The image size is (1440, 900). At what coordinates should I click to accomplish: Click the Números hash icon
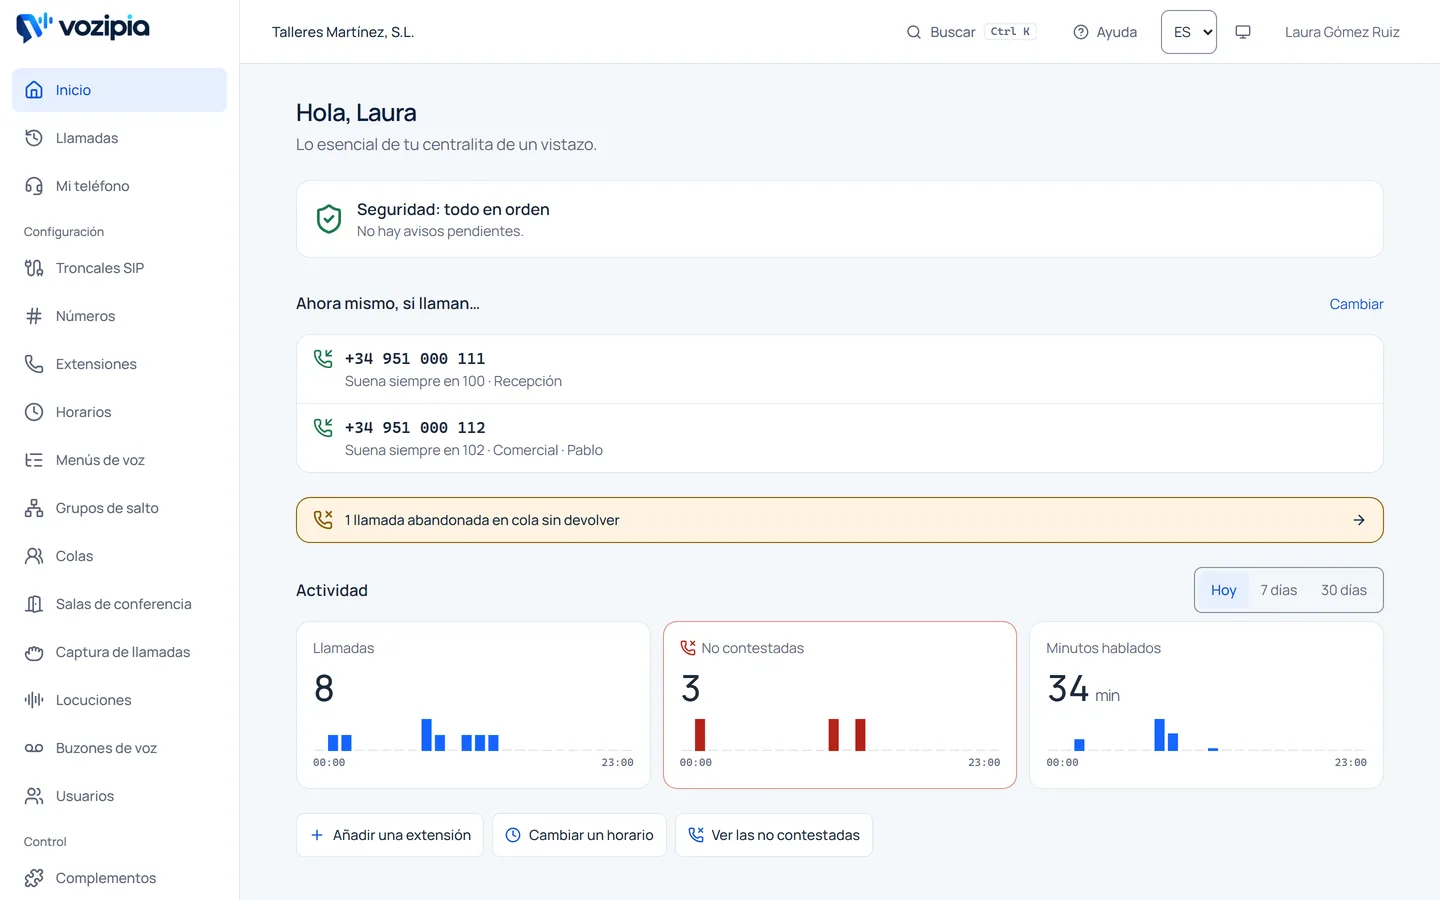[34, 316]
